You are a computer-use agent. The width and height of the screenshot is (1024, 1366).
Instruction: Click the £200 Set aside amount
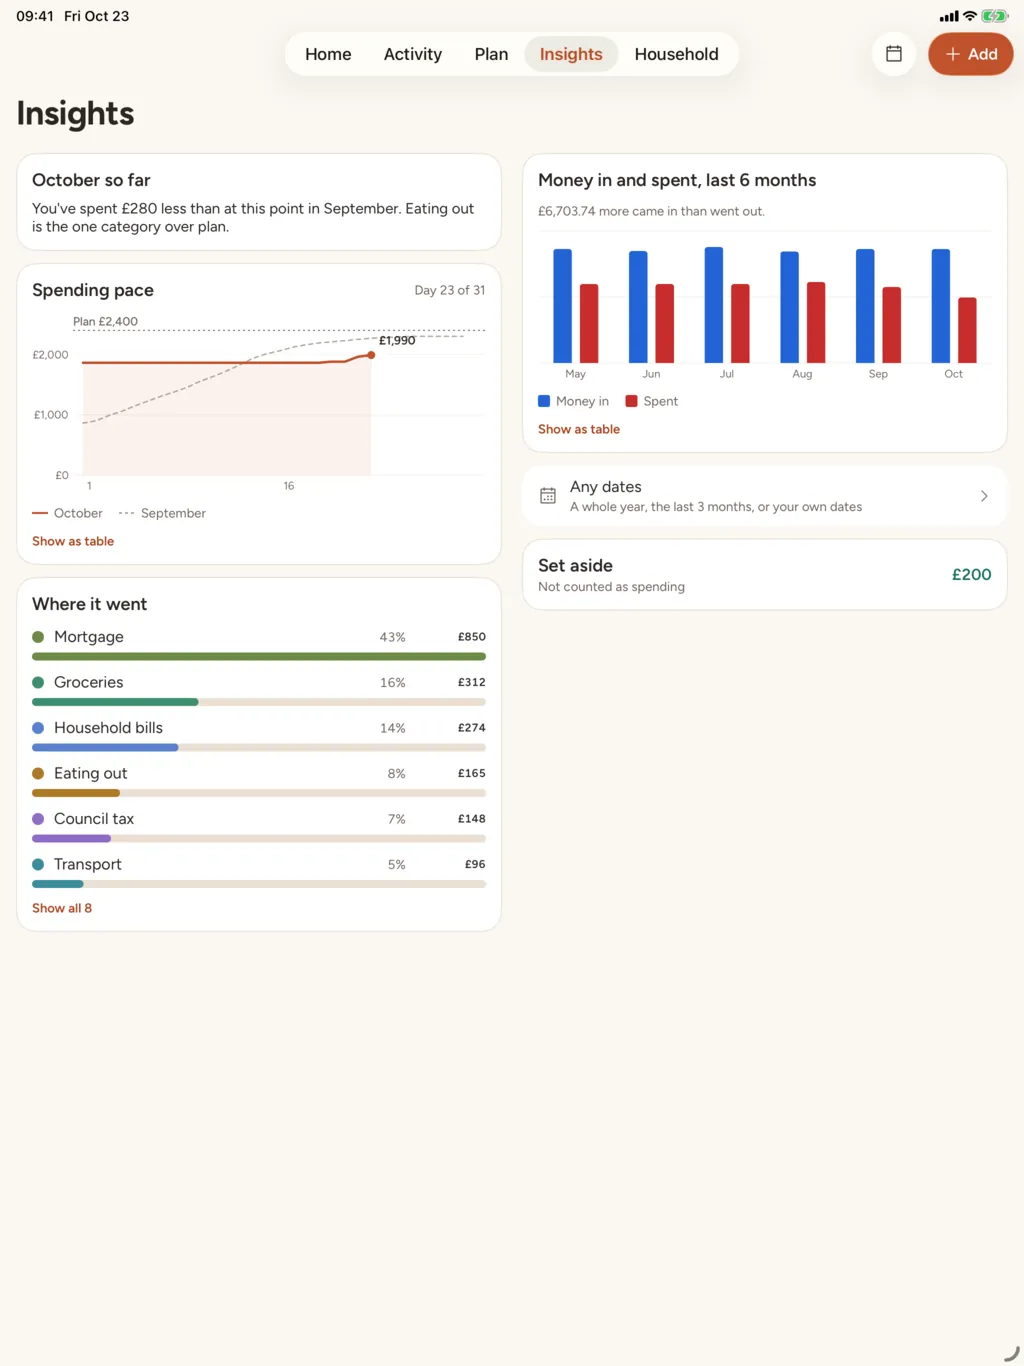[x=971, y=575]
